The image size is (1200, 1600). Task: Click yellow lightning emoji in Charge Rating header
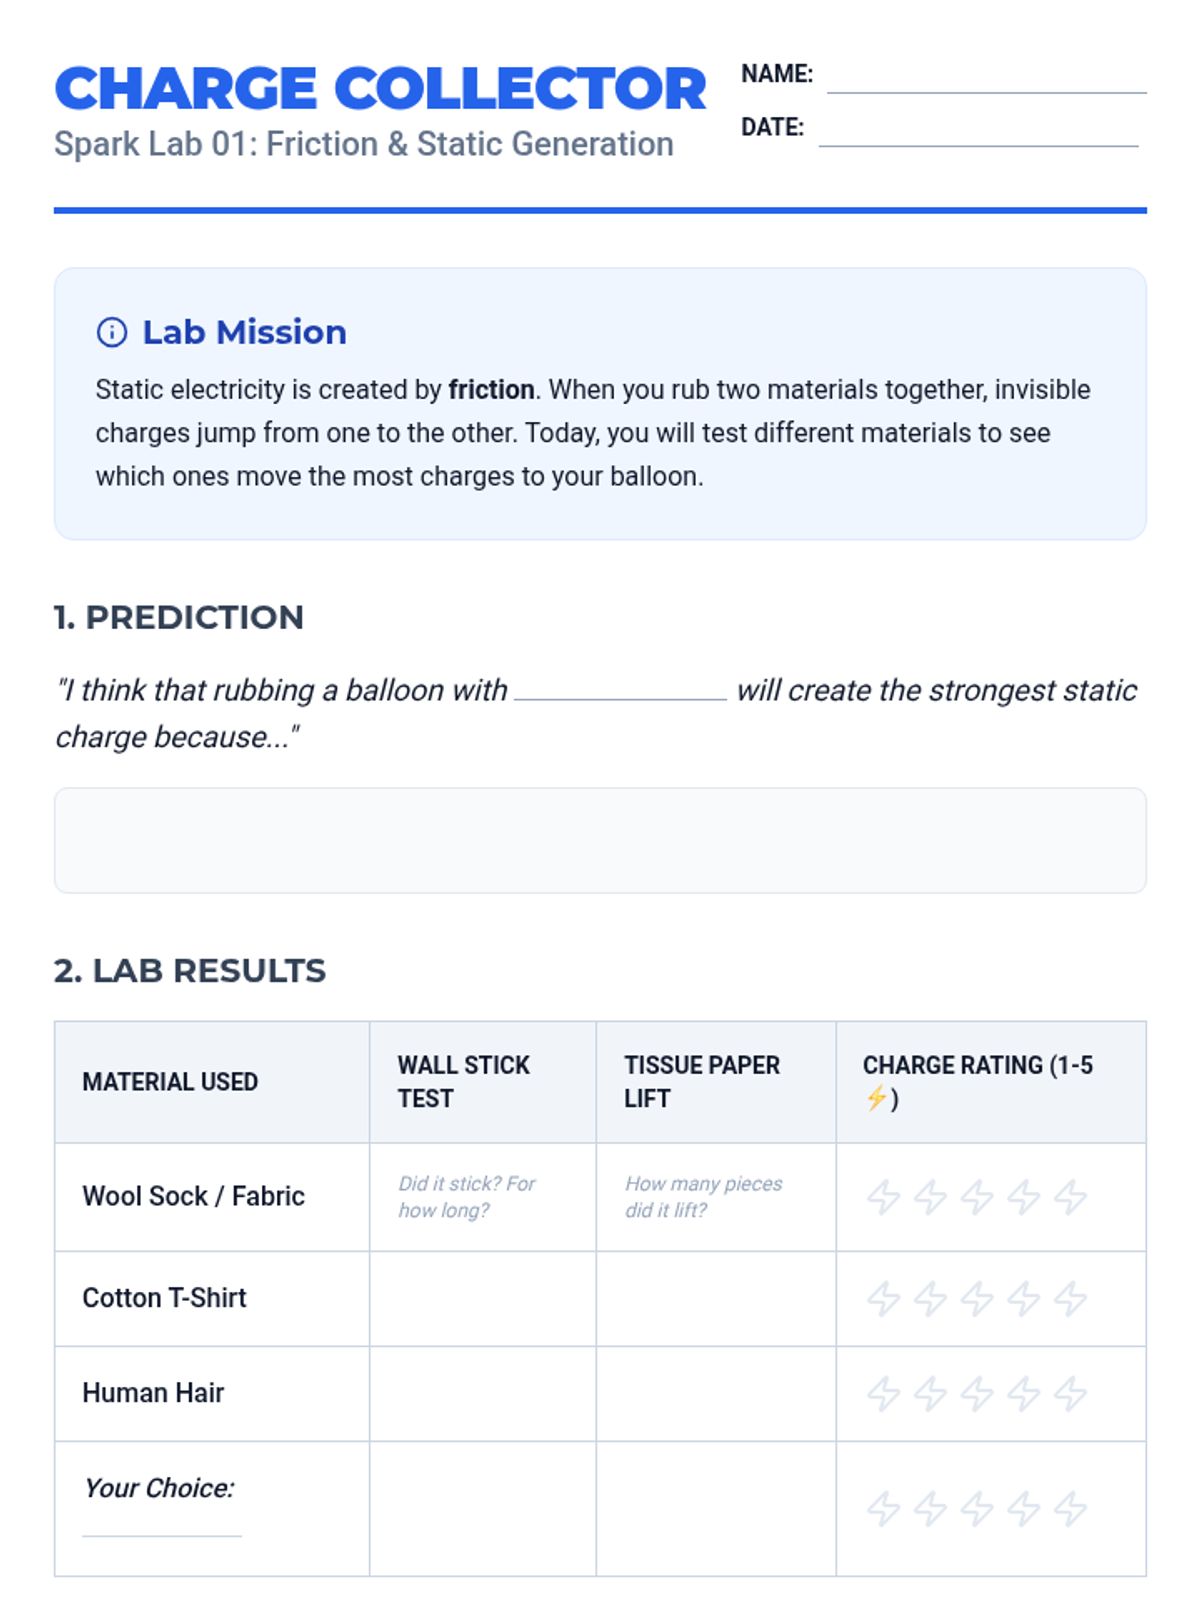click(876, 1099)
